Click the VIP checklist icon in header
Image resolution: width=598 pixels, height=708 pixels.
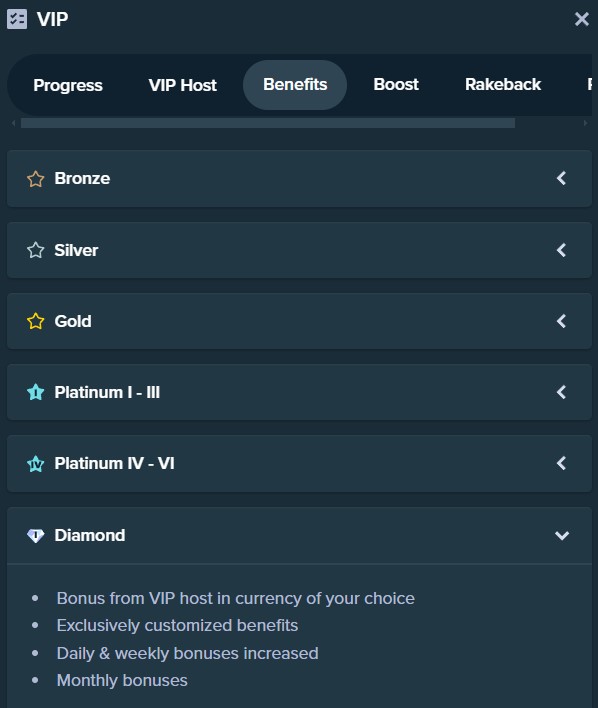pyautogui.click(x=17, y=19)
